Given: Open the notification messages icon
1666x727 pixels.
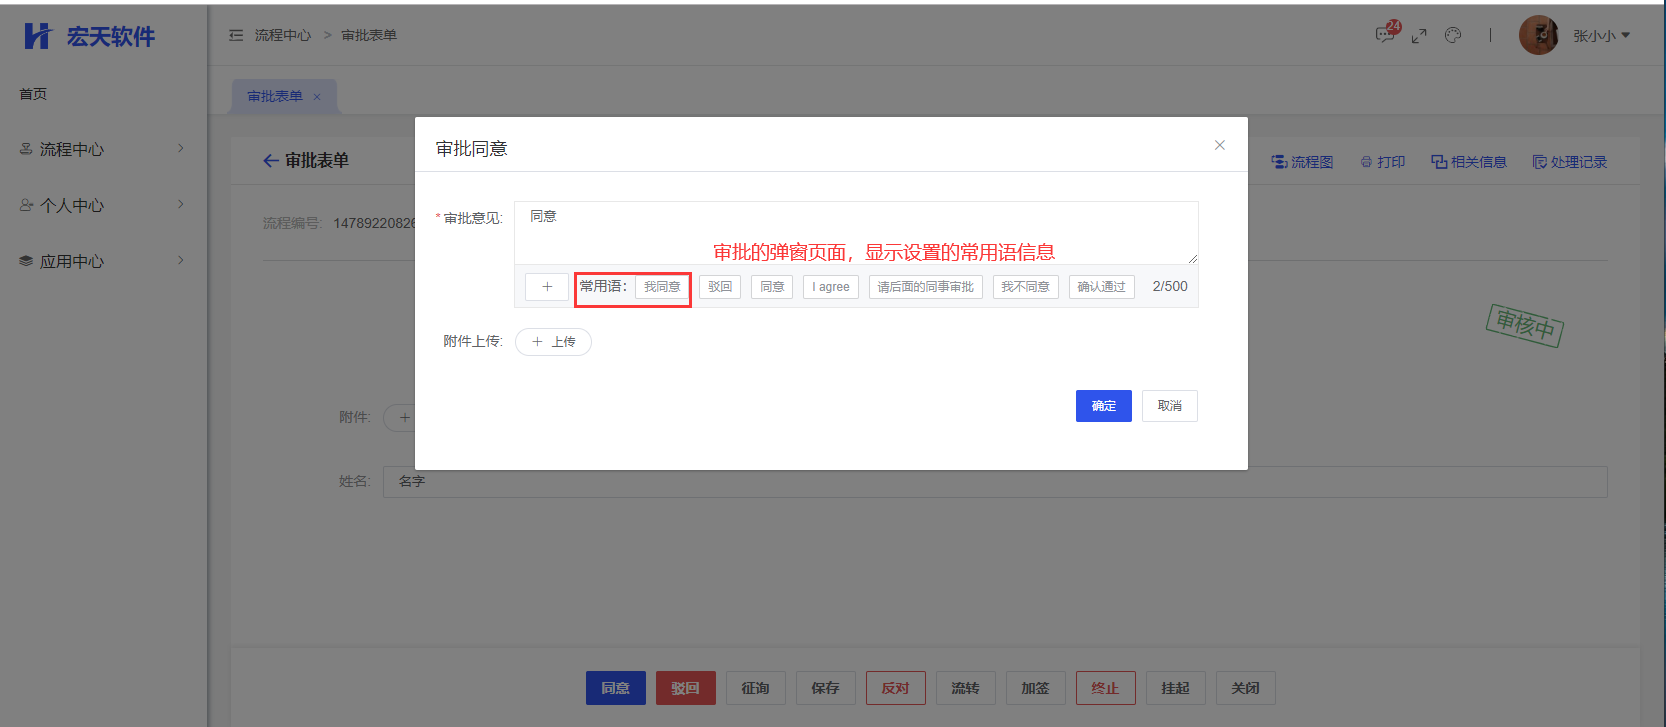Looking at the screenshot, I should [x=1386, y=34].
